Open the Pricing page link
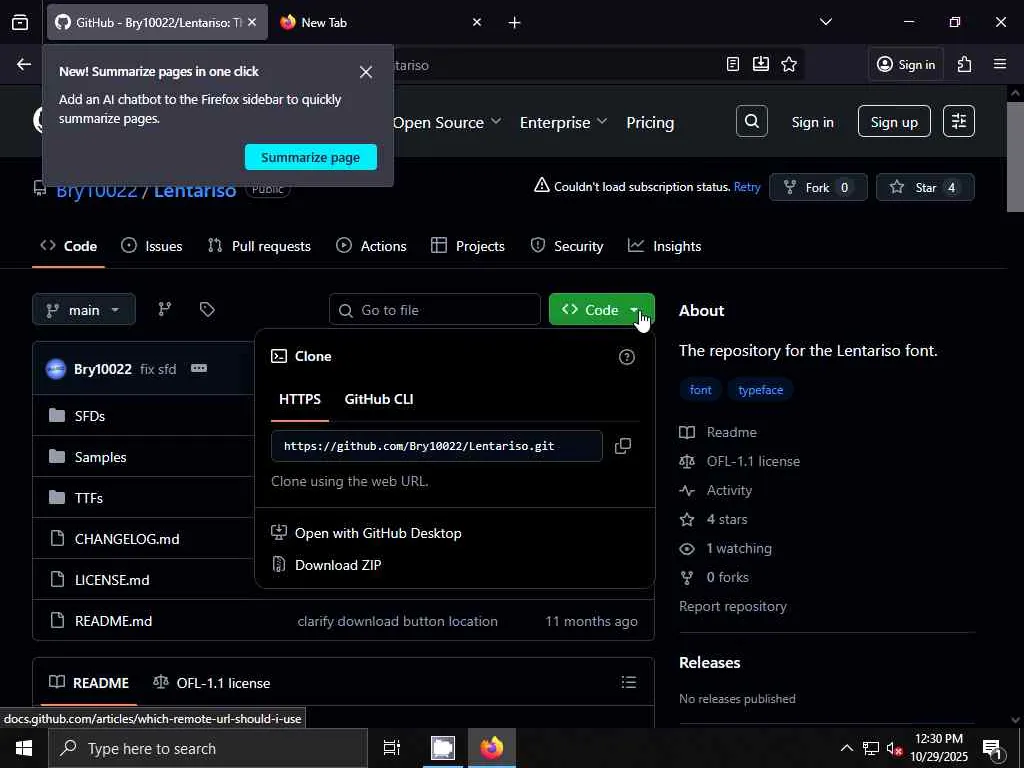This screenshot has height=768, width=1024. [x=650, y=122]
